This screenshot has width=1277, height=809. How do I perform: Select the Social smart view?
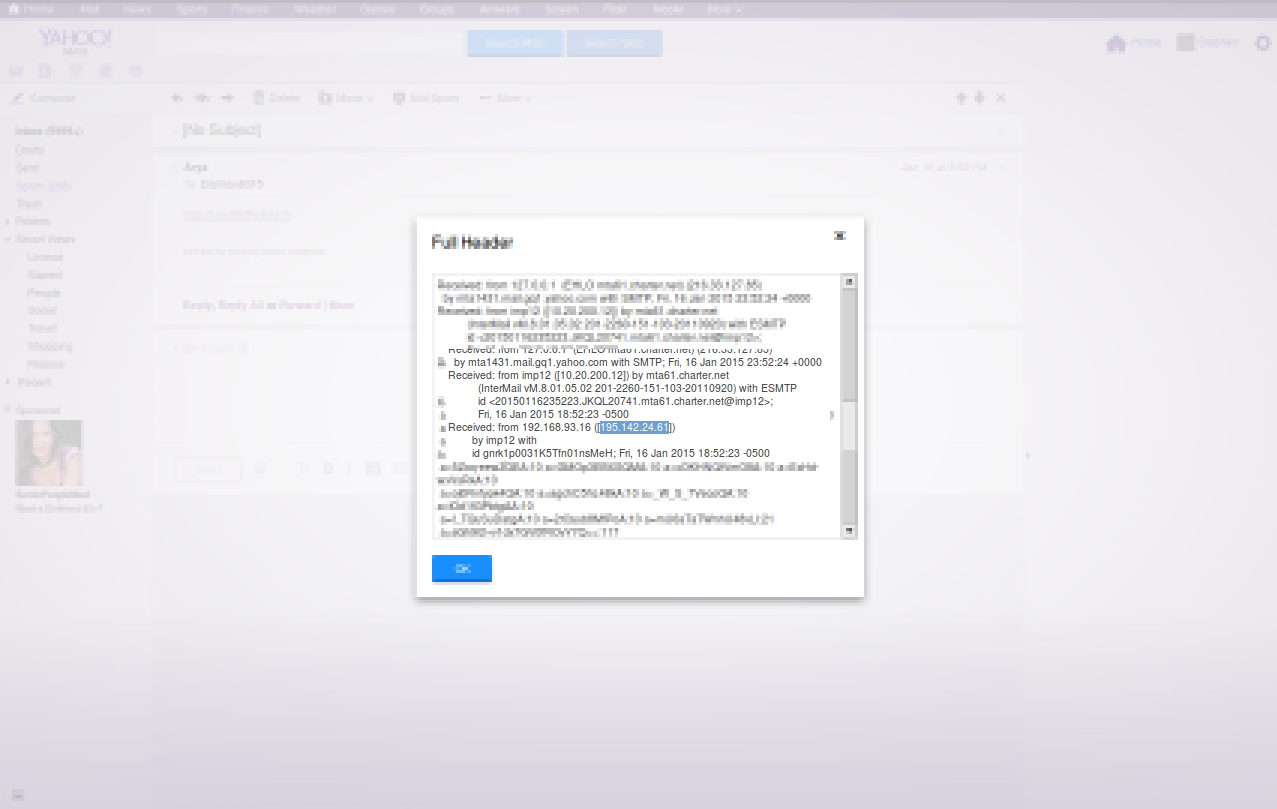coord(42,311)
